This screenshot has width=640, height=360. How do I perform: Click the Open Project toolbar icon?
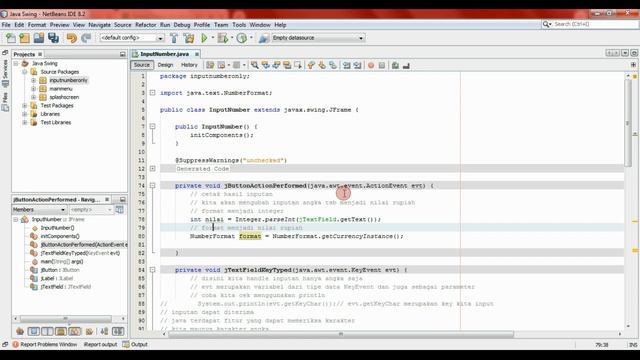pyautogui.click(x=39, y=38)
